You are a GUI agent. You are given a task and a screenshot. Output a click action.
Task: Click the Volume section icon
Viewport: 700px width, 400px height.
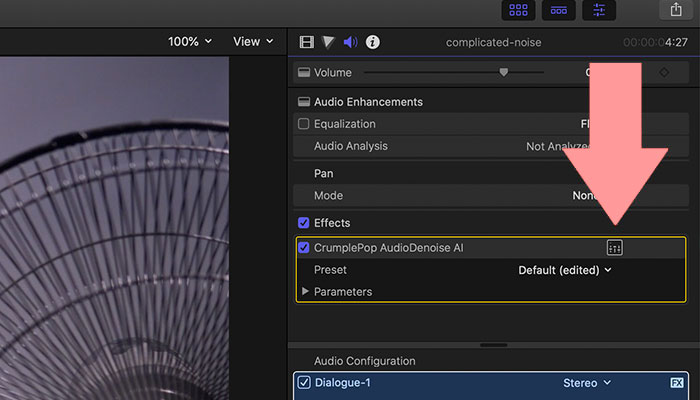point(304,72)
